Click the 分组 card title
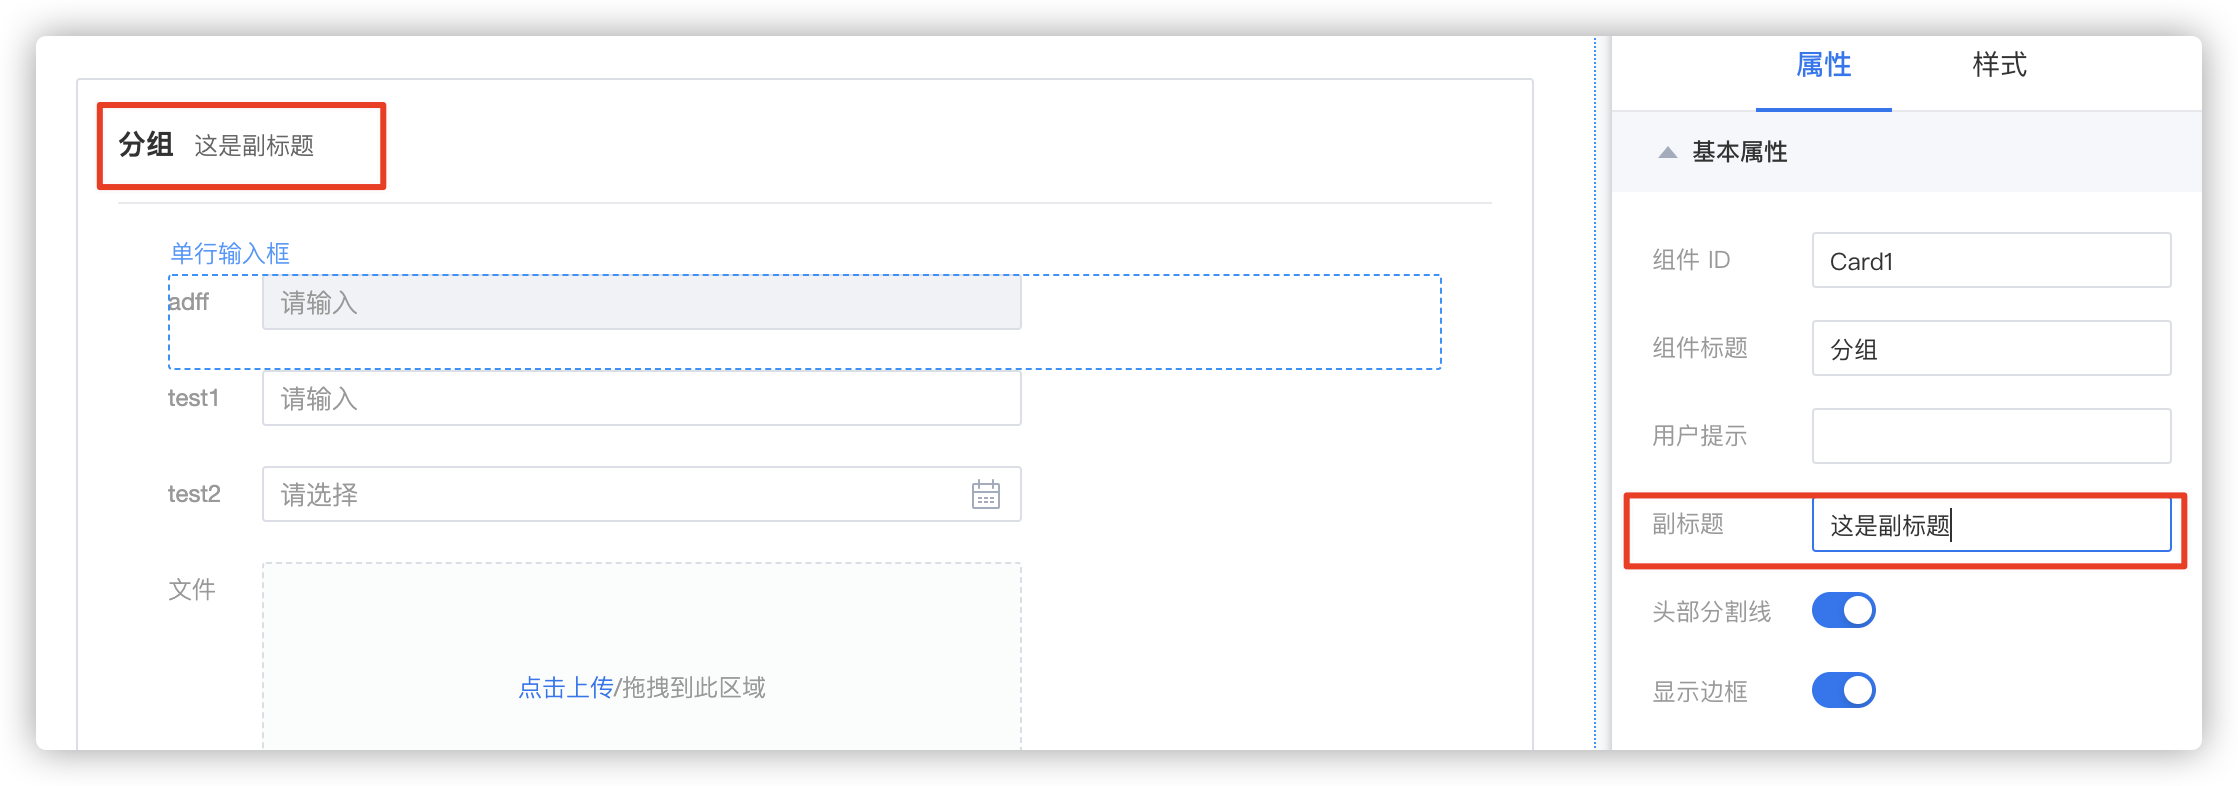Viewport: 2238px width, 786px height. click(146, 145)
